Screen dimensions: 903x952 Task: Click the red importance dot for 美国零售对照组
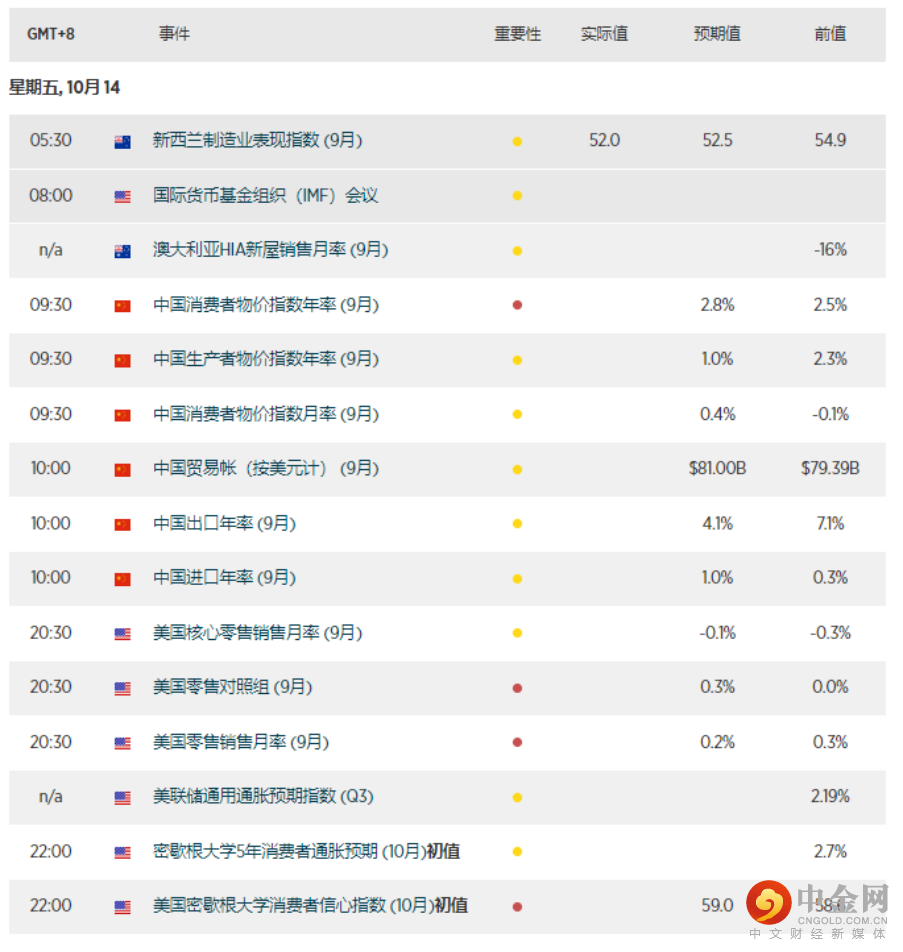[x=517, y=688]
